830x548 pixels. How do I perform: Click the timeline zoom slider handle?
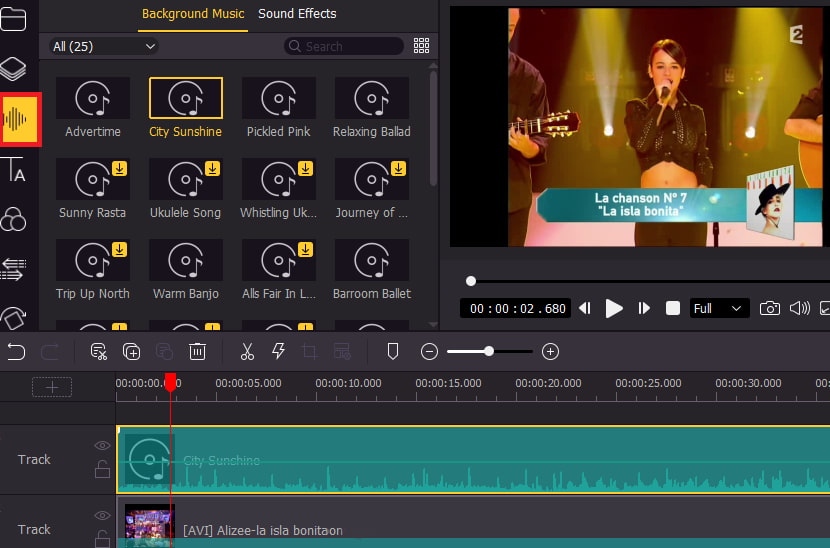[489, 351]
